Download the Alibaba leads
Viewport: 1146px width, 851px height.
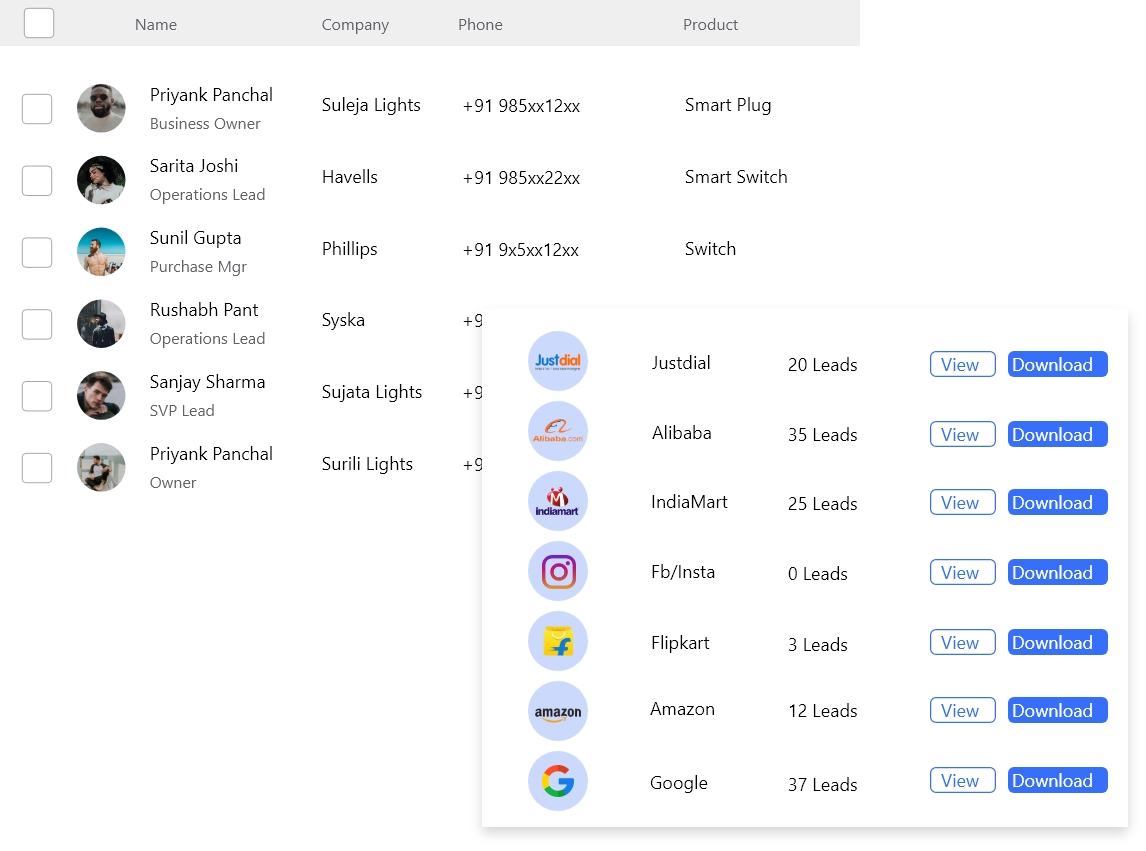pyautogui.click(x=1058, y=434)
